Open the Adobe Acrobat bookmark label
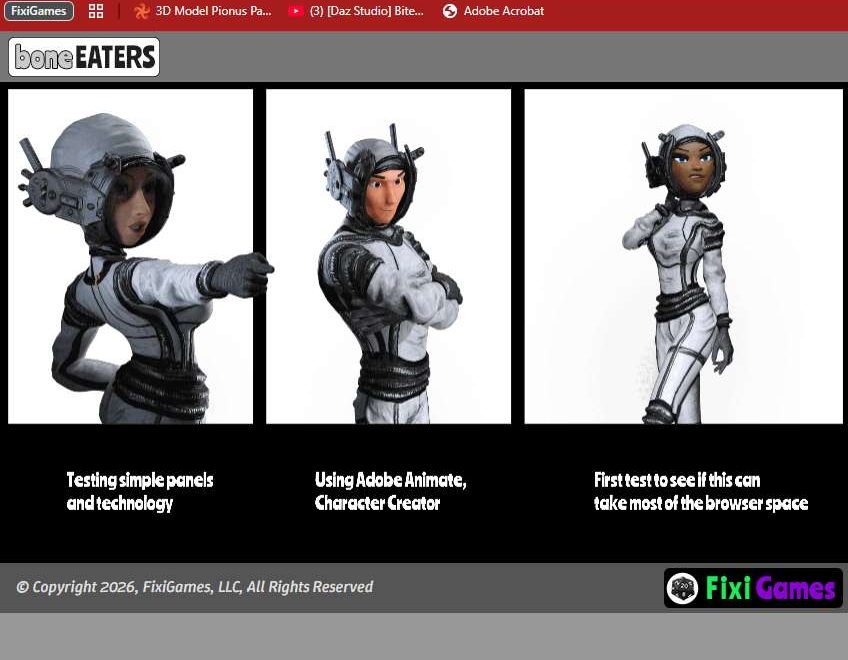 [x=503, y=11]
